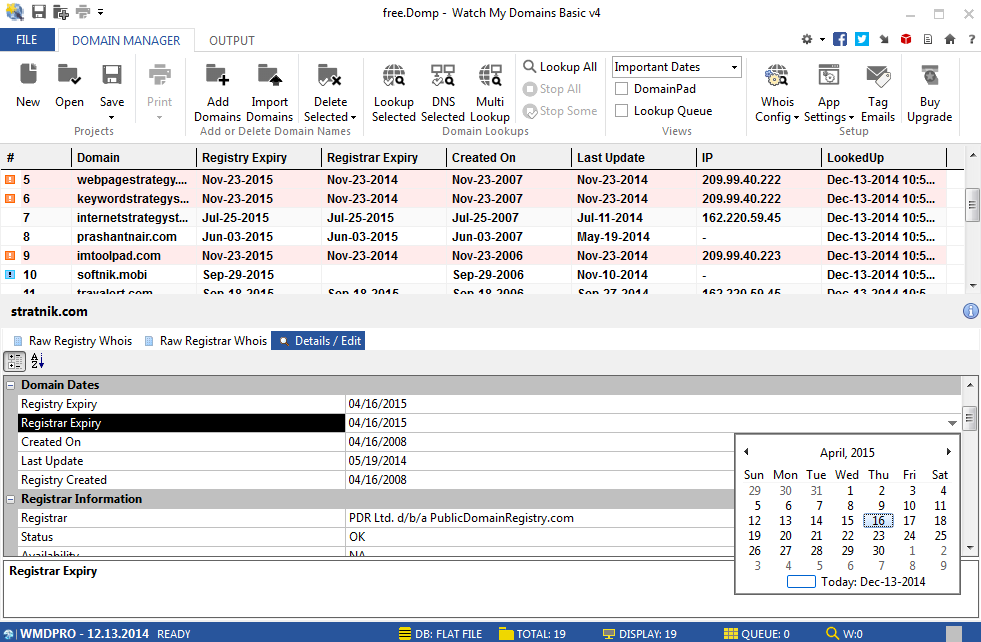
Task: Click Today: Dec-13-2014 in calendar
Action: tap(873, 582)
